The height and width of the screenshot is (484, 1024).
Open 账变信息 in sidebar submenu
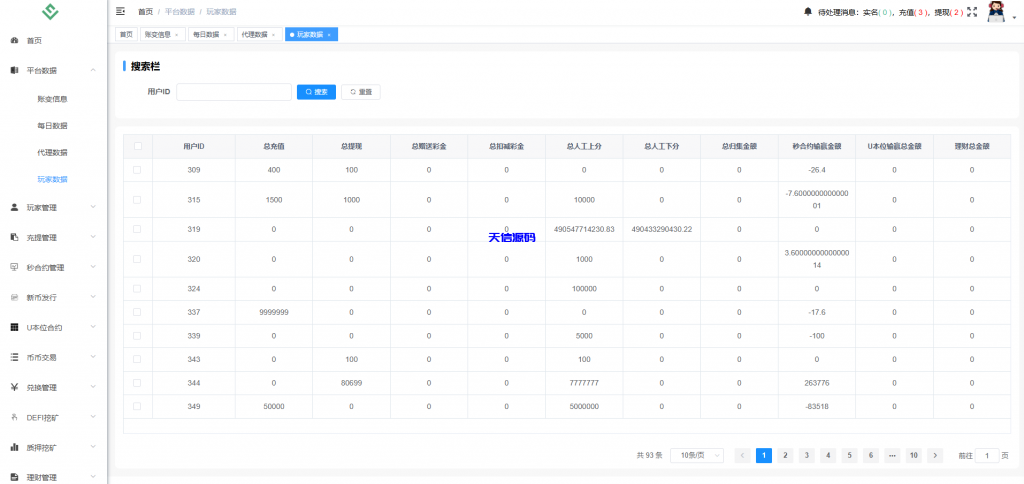coord(53,99)
